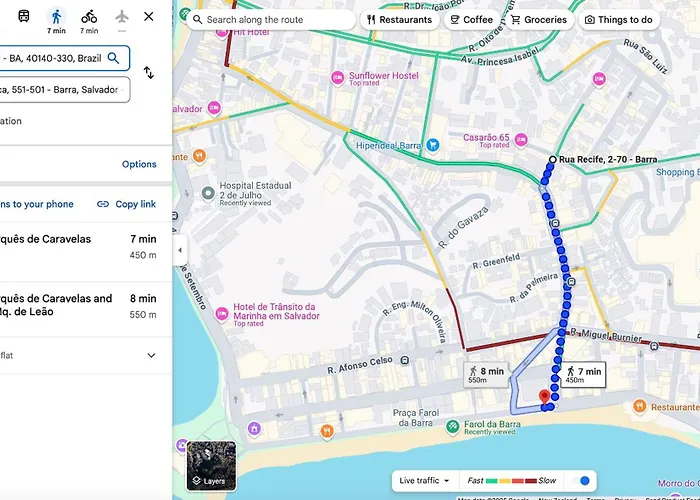Expand the mostly flat elevation details
The width and height of the screenshot is (700, 500).
pyautogui.click(x=151, y=355)
